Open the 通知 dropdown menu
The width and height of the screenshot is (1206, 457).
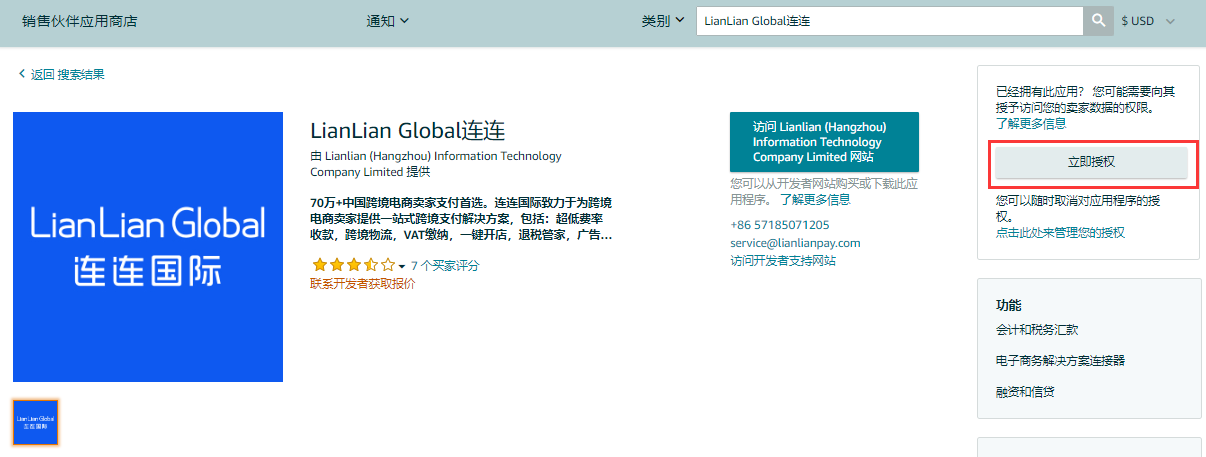coord(388,21)
